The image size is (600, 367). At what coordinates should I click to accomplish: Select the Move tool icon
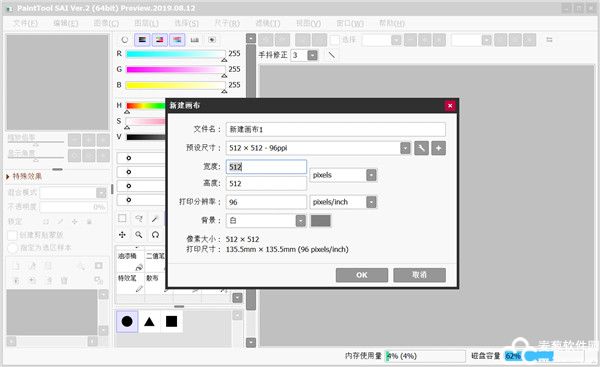pos(122,235)
